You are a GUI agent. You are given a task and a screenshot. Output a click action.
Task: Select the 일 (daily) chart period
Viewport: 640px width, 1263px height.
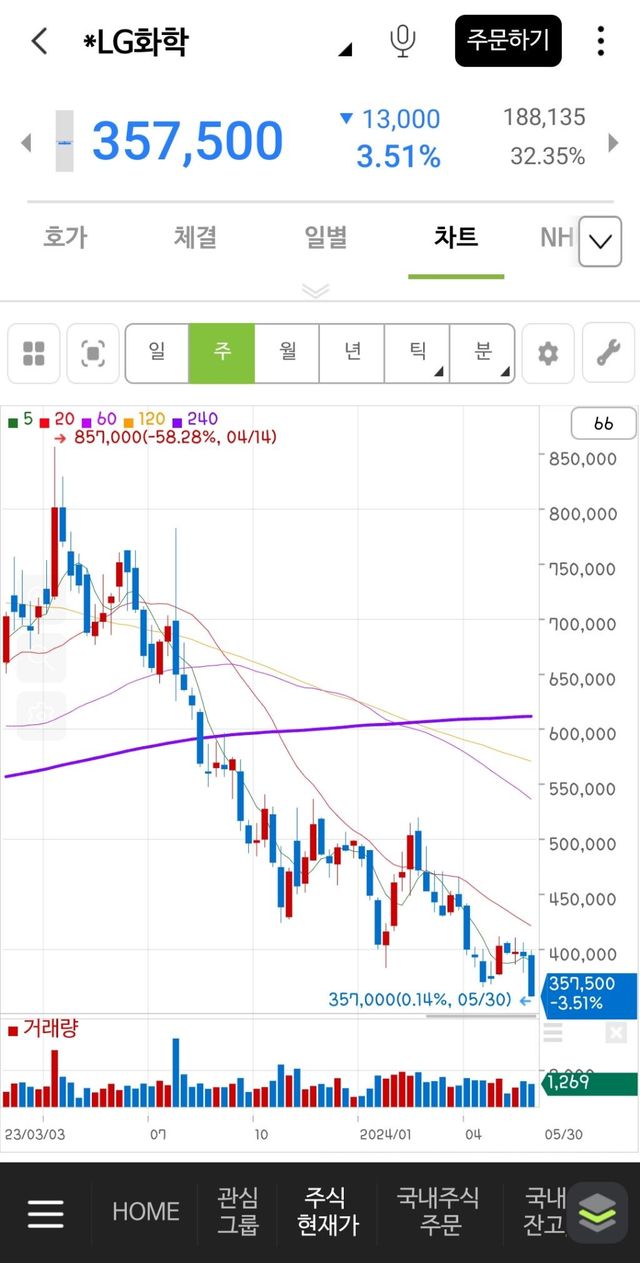tap(157, 353)
